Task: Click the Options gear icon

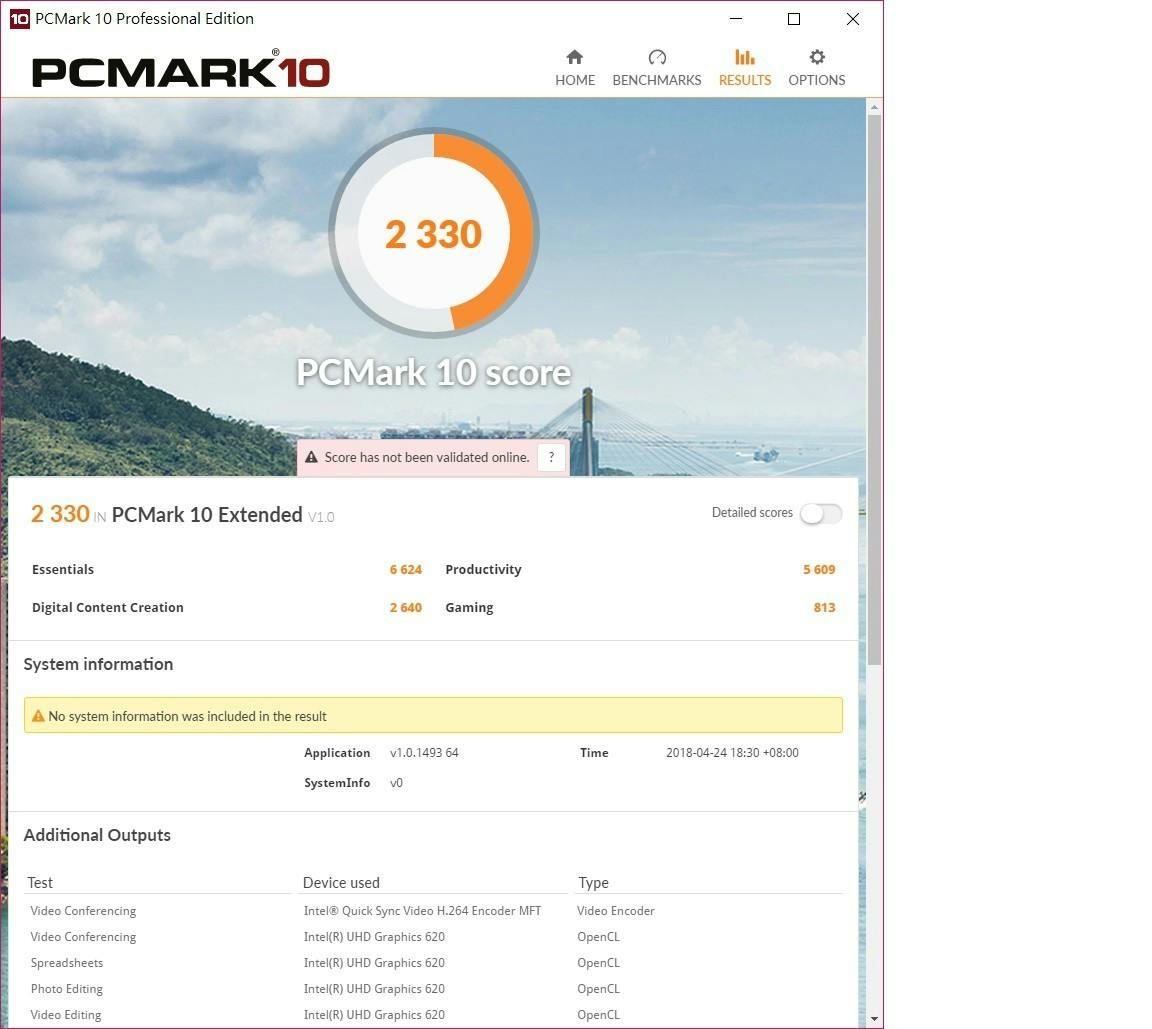Action: [x=816, y=57]
